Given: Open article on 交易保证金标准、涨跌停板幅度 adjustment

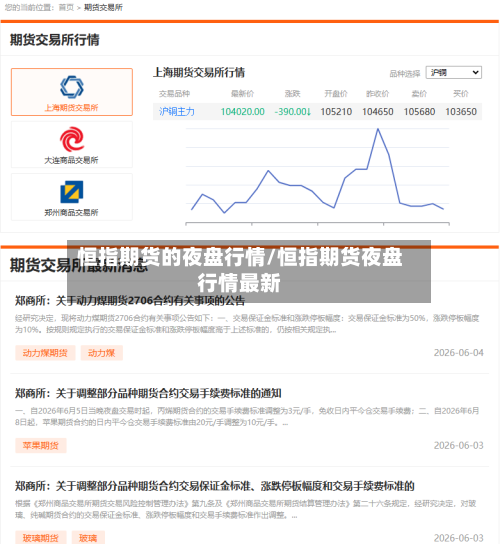Looking at the screenshot, I should coord(215,486).
